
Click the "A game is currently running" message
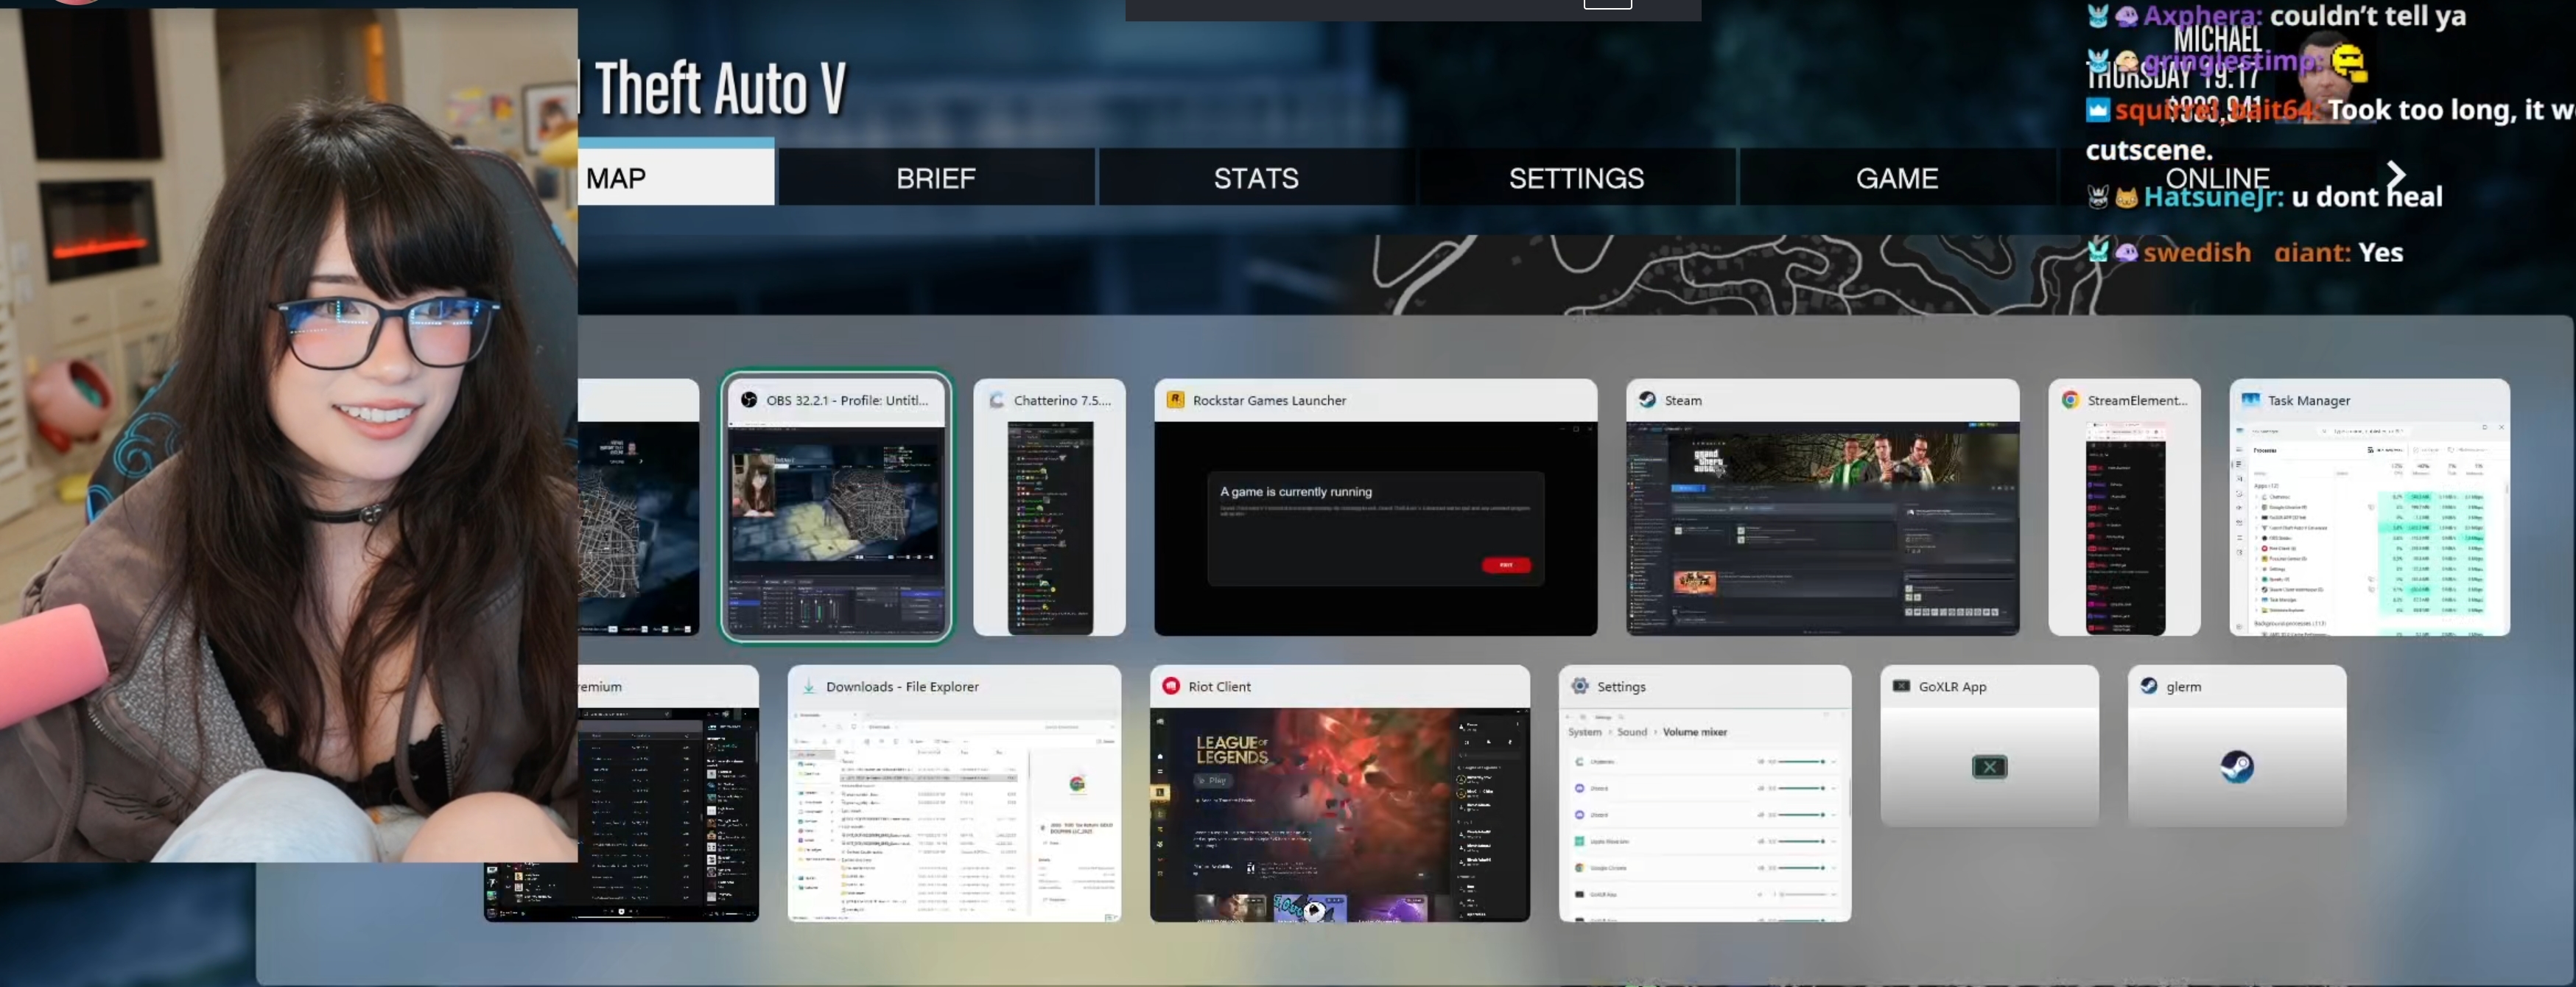(x=1296, y=491)
